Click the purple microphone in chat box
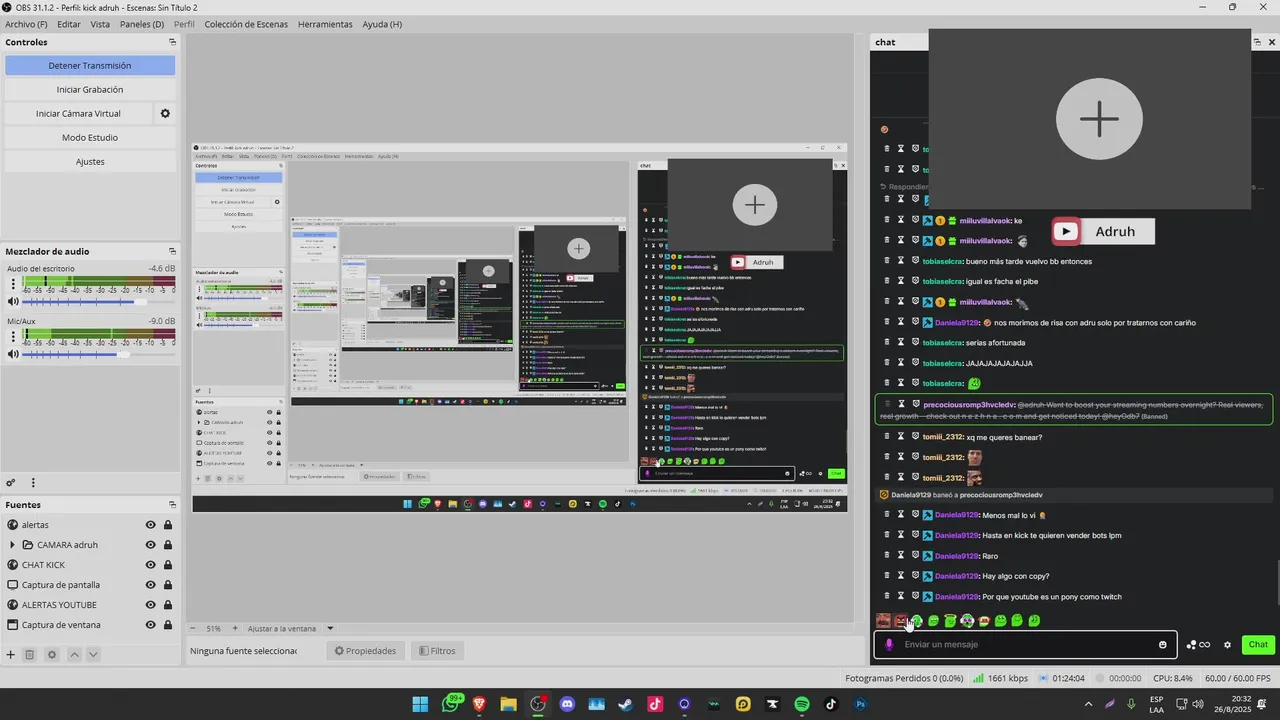Viewport: 1280px width, 720px height. pos(889,645)
